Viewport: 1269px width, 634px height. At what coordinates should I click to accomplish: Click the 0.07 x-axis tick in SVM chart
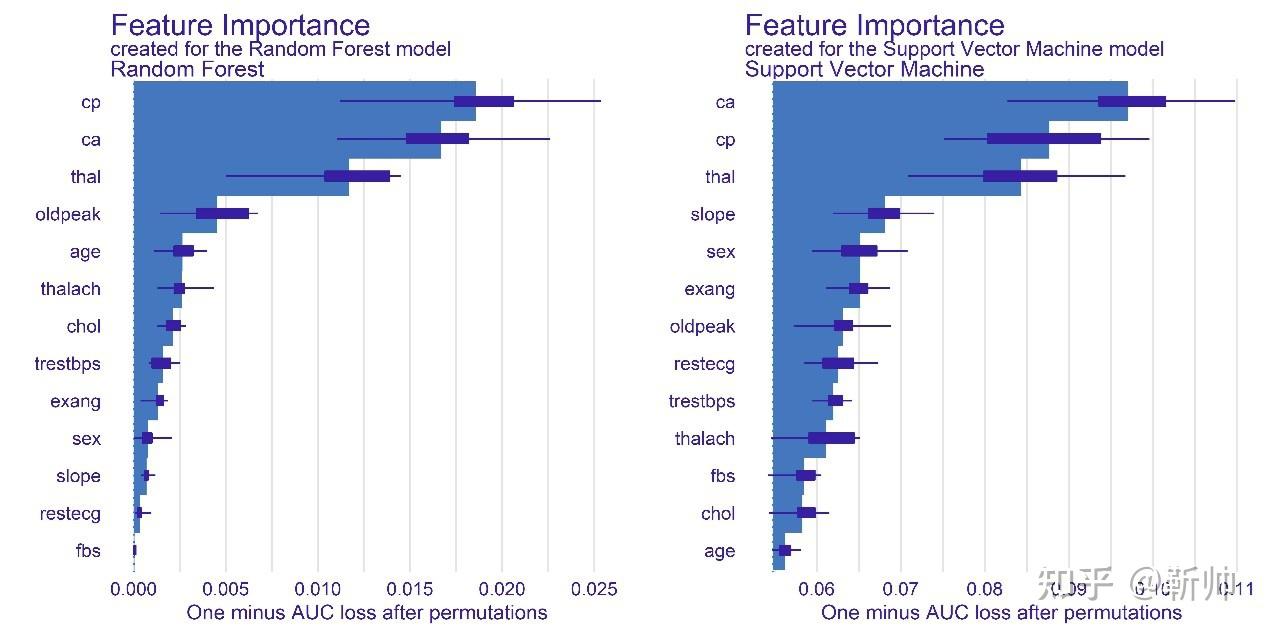[x=901, y=590]
